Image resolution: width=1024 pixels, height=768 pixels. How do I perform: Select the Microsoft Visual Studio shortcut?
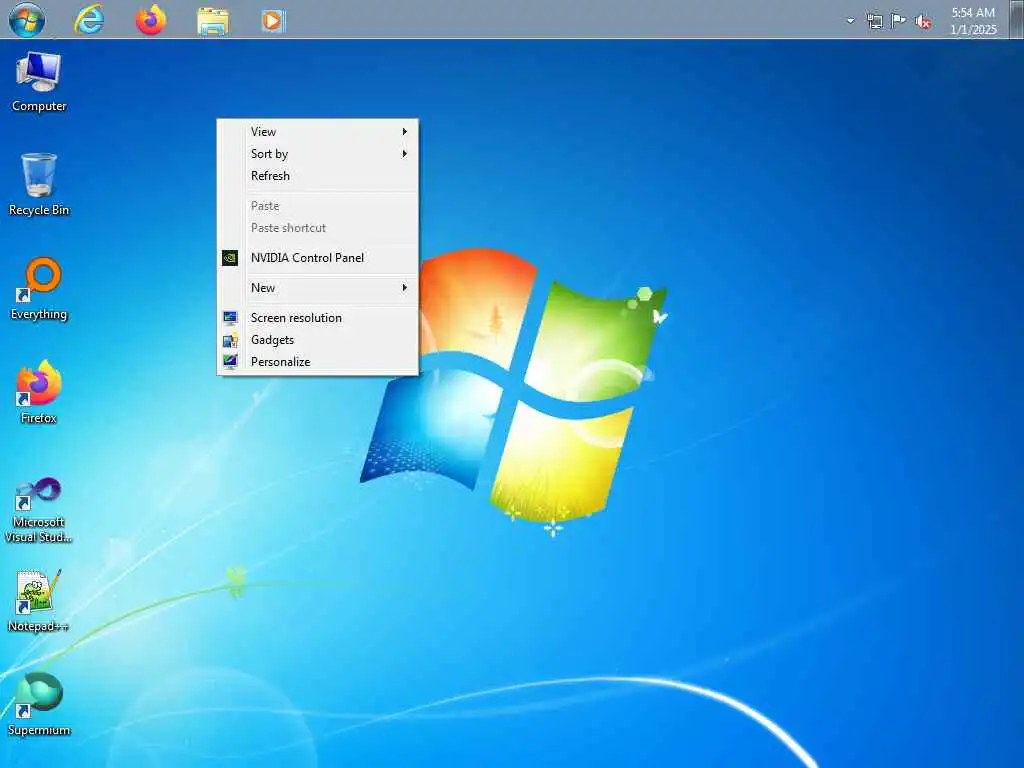click(x=39, y=510)
